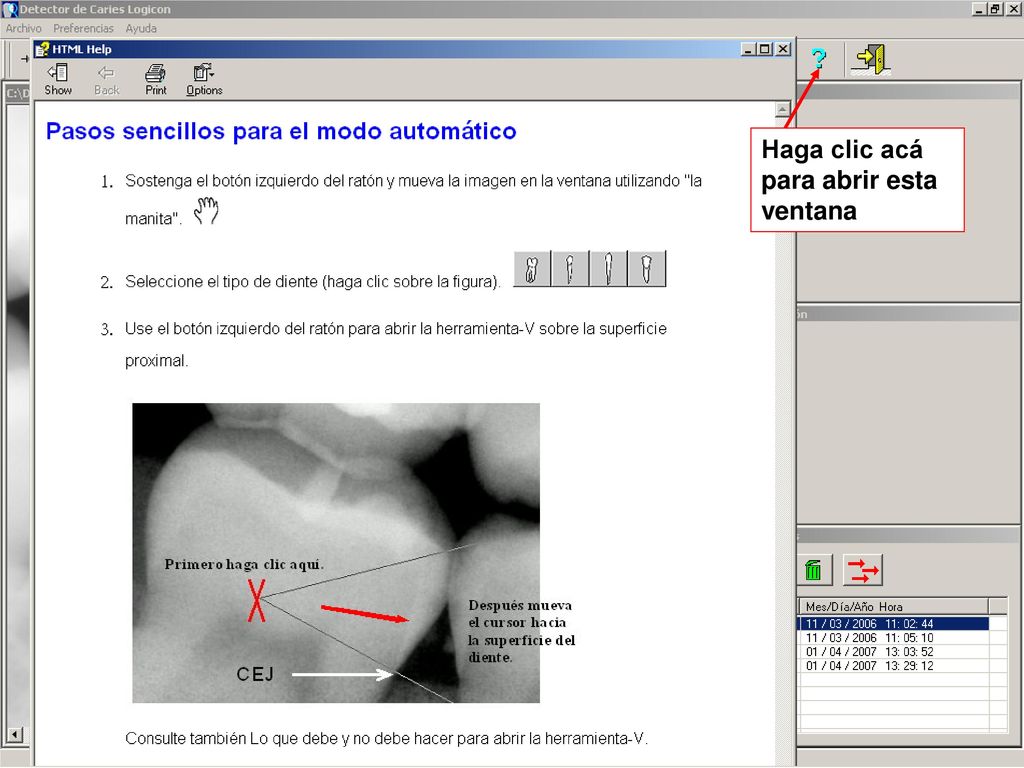Click the Back button in HTML Help
This screenshot has width=1024, height=768.
[106, 80]
